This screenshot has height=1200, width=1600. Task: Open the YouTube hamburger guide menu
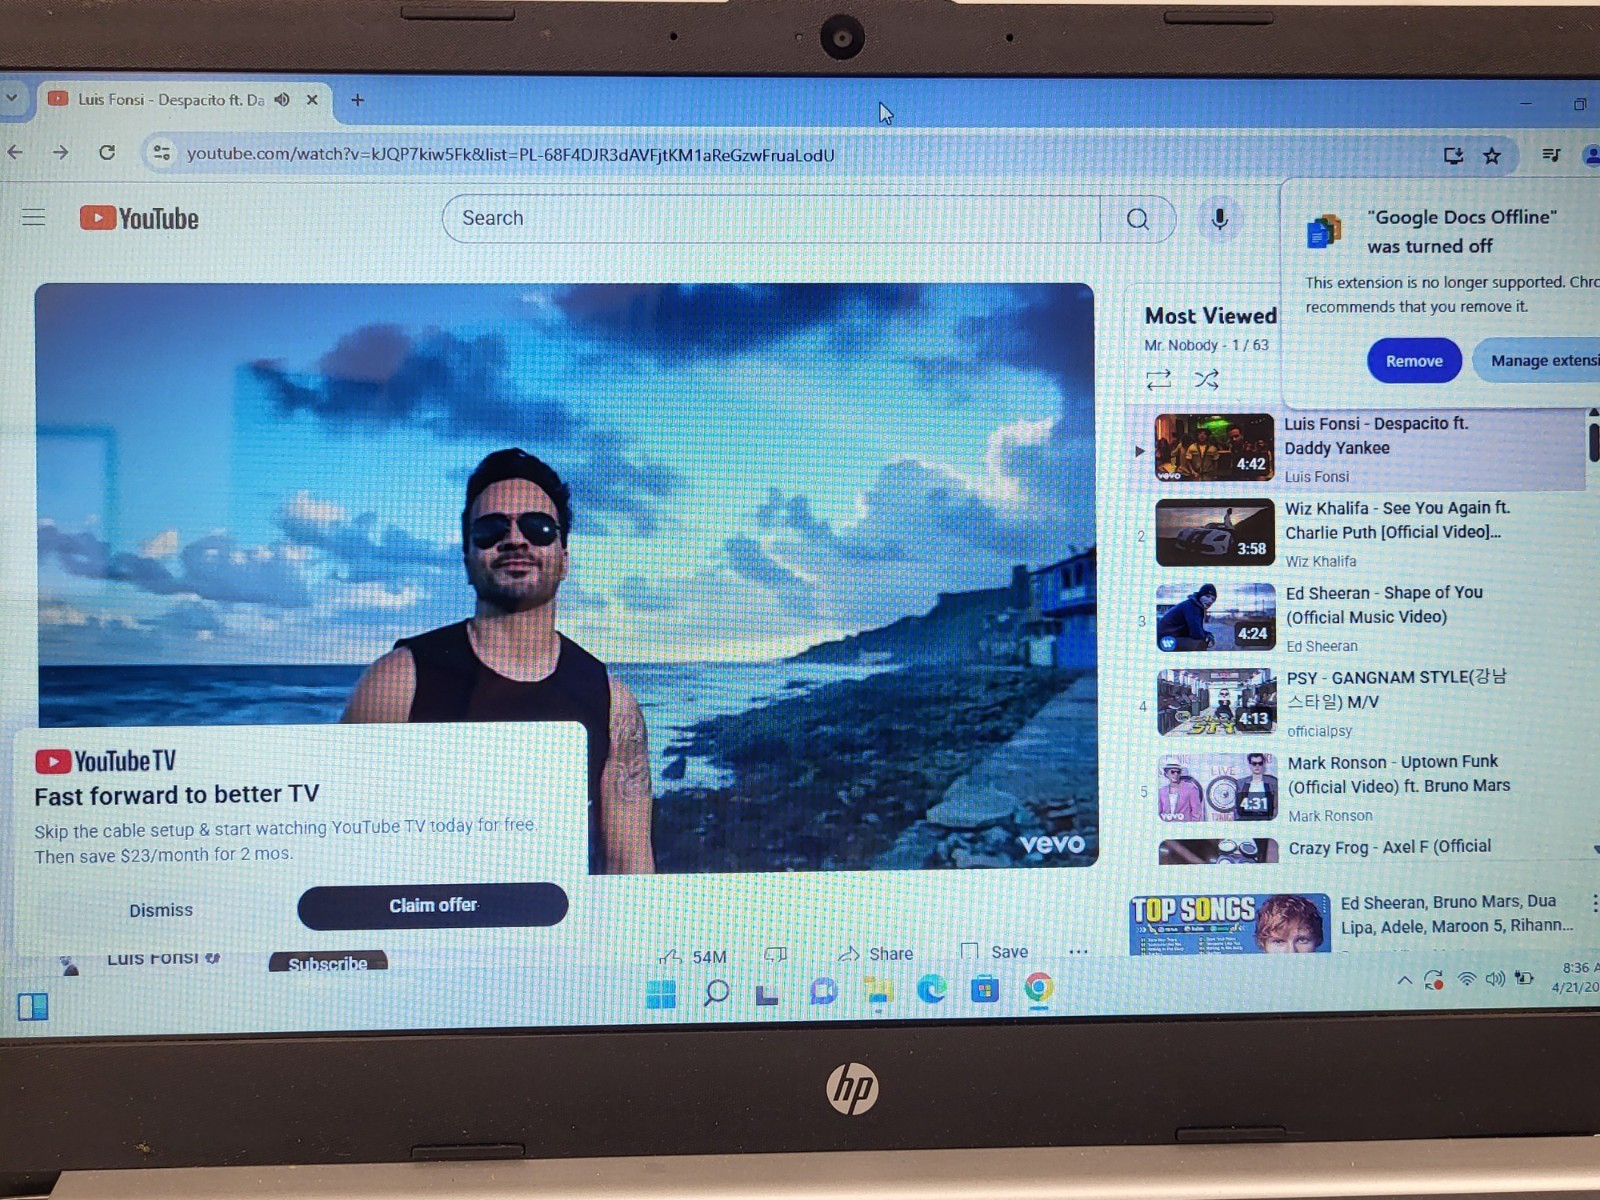click(x=34, y=217)
